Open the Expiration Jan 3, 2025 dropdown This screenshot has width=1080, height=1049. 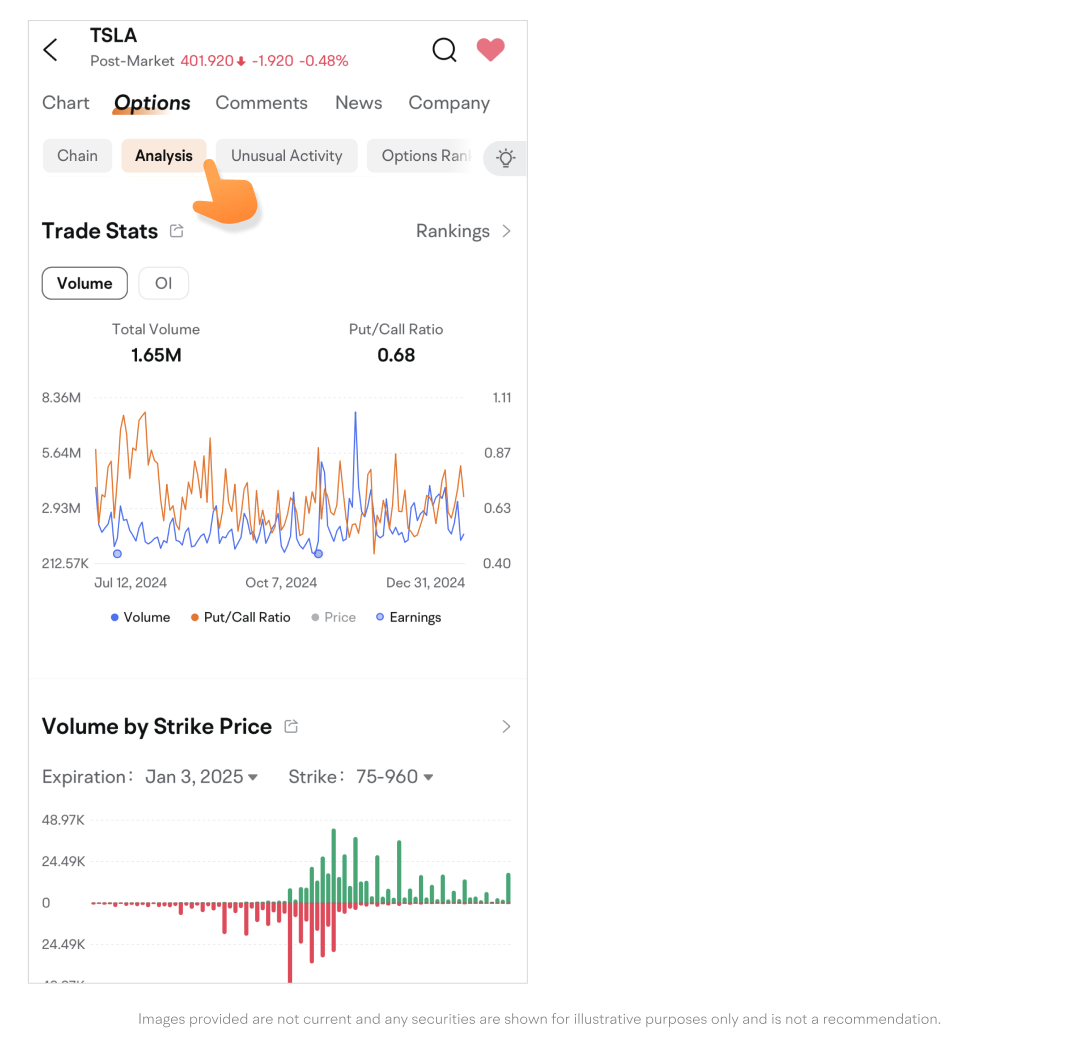[201, 777]
